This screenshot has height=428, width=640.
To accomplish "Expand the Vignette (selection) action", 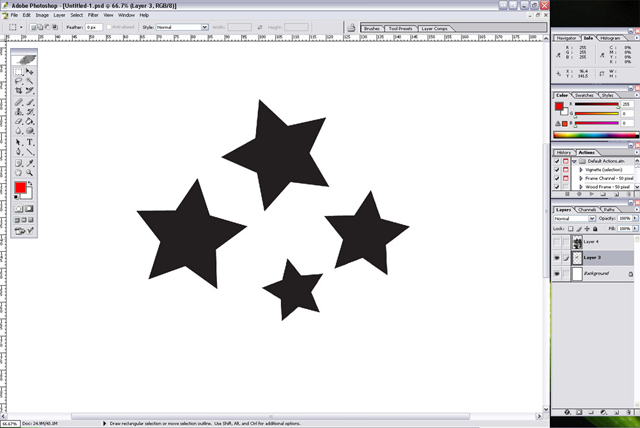I will point(581,170).
